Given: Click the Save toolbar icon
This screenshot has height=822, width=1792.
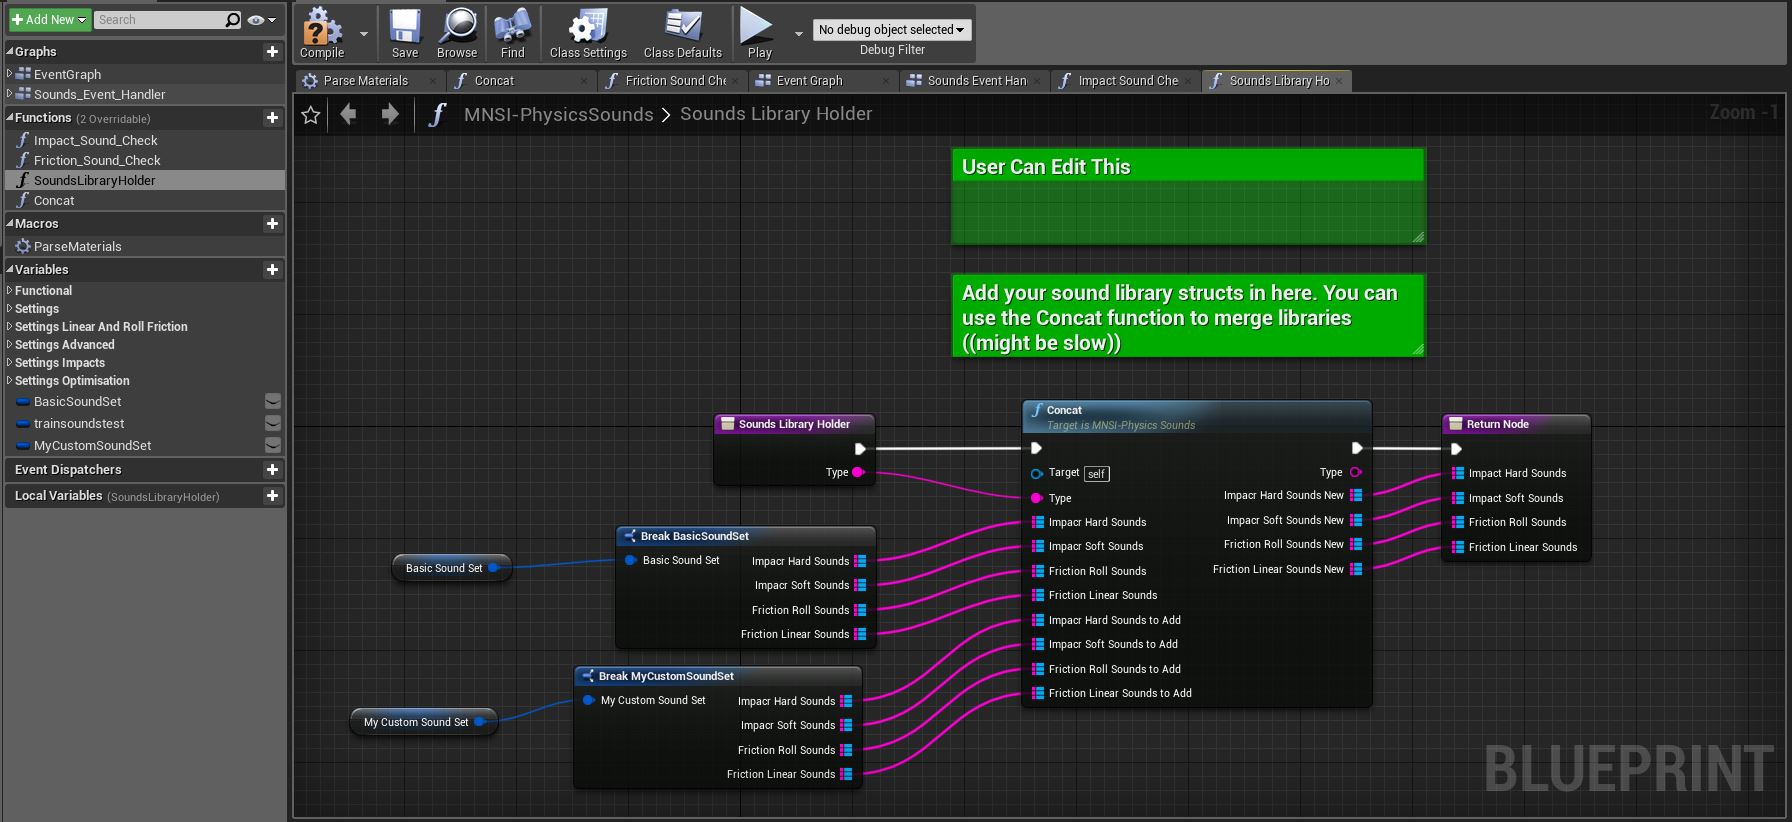Looking at the screenshot, I should coord(405,28).
